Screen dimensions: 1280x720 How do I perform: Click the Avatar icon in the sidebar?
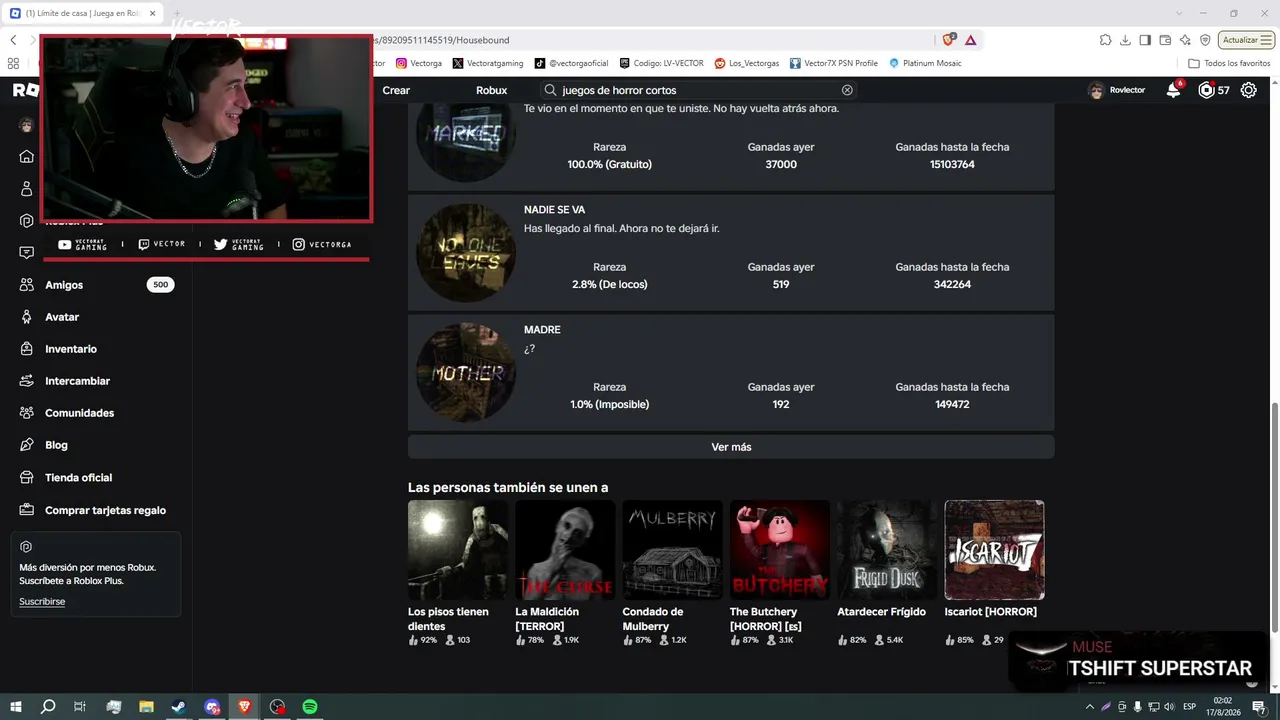[x=27, y=317]
